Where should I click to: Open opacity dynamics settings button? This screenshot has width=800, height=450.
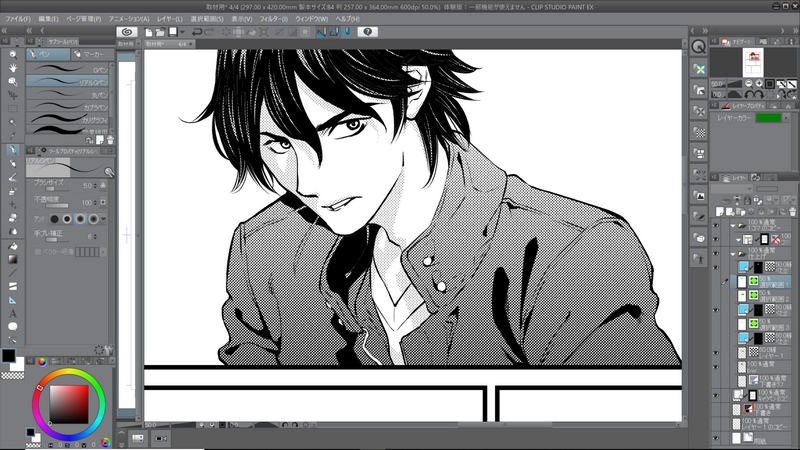[103, 203]
